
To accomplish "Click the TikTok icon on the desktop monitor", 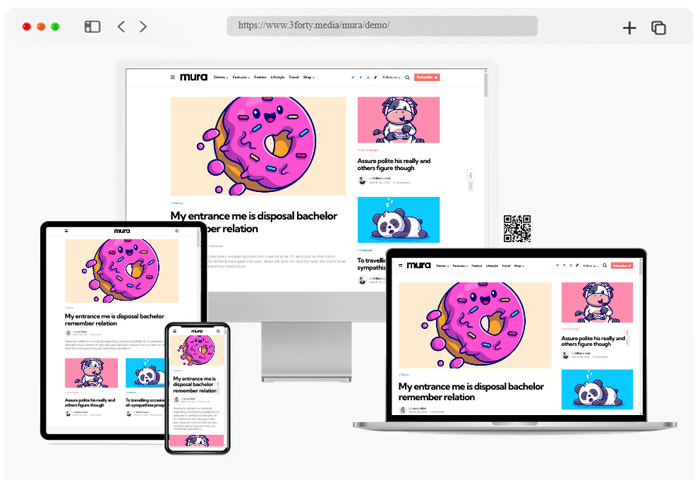I will tap(375, 77).
